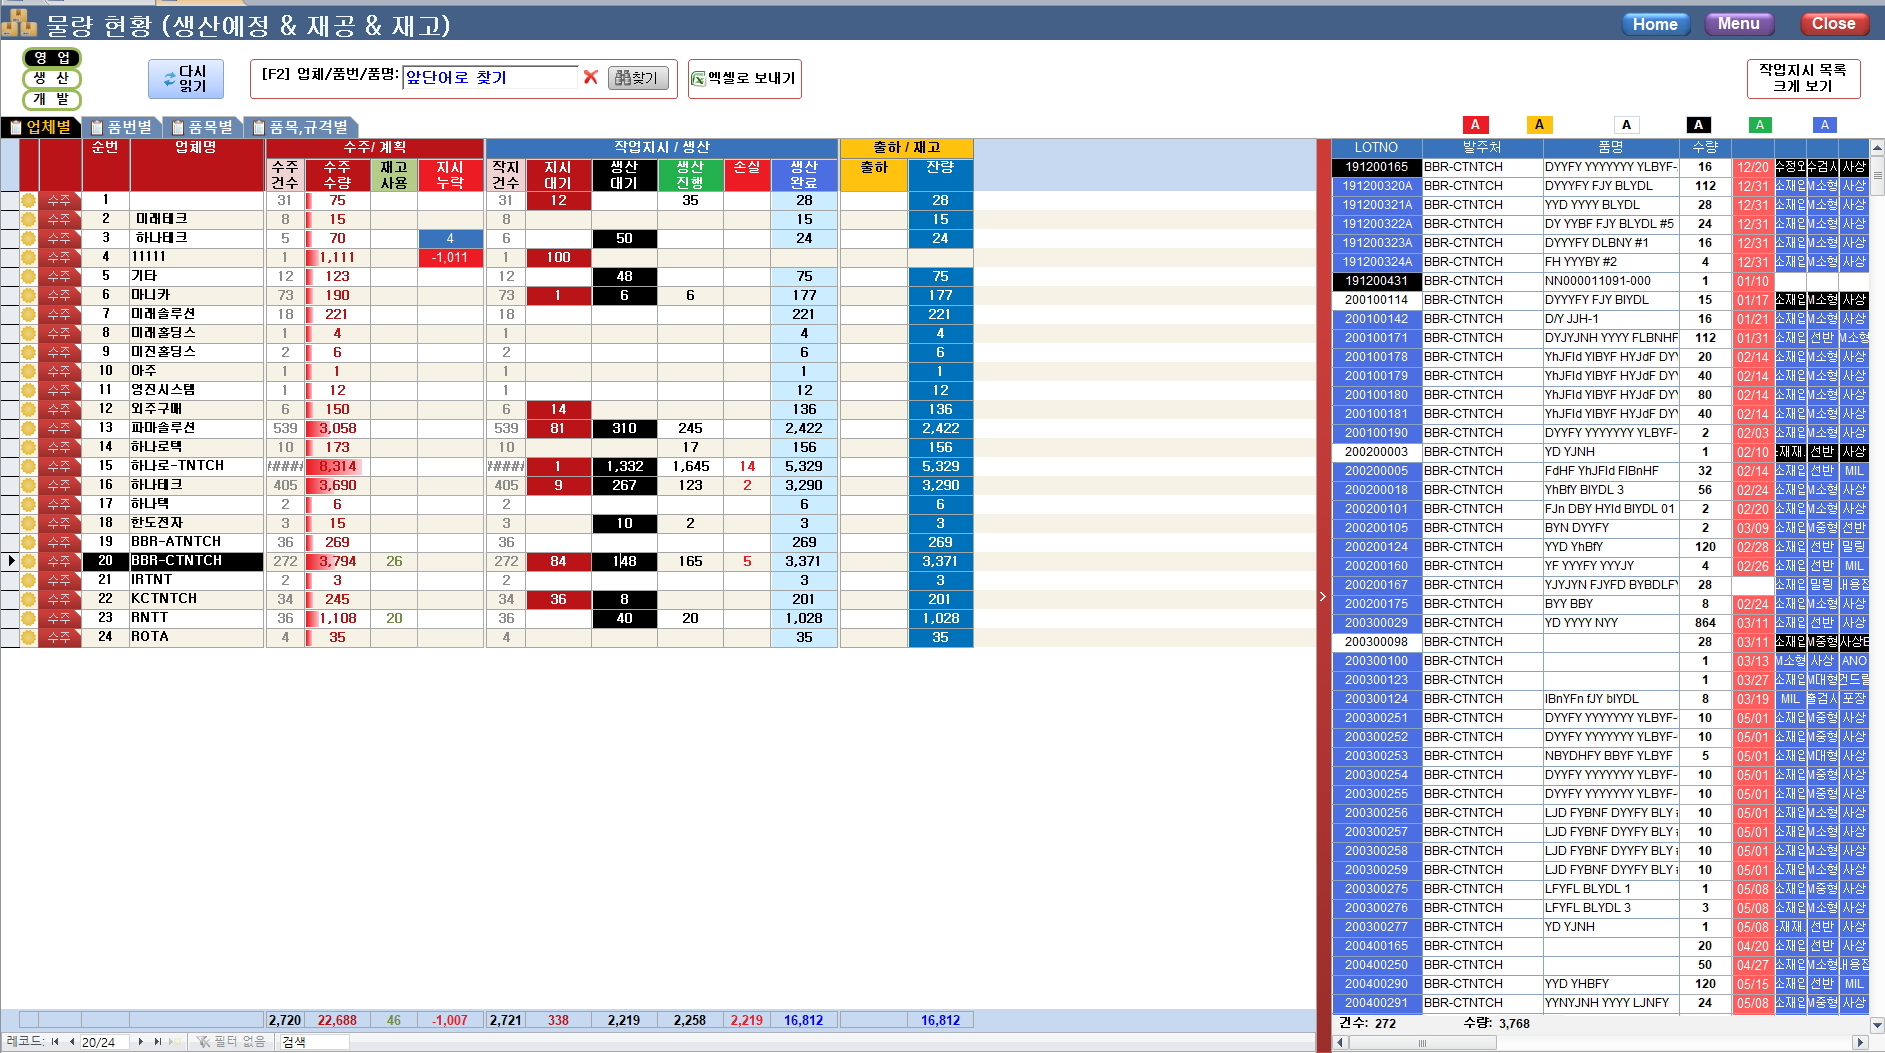The image size is (1885, 1053).
Task: Click the LOTNO column header
Action: click(x=1376, y=147)
